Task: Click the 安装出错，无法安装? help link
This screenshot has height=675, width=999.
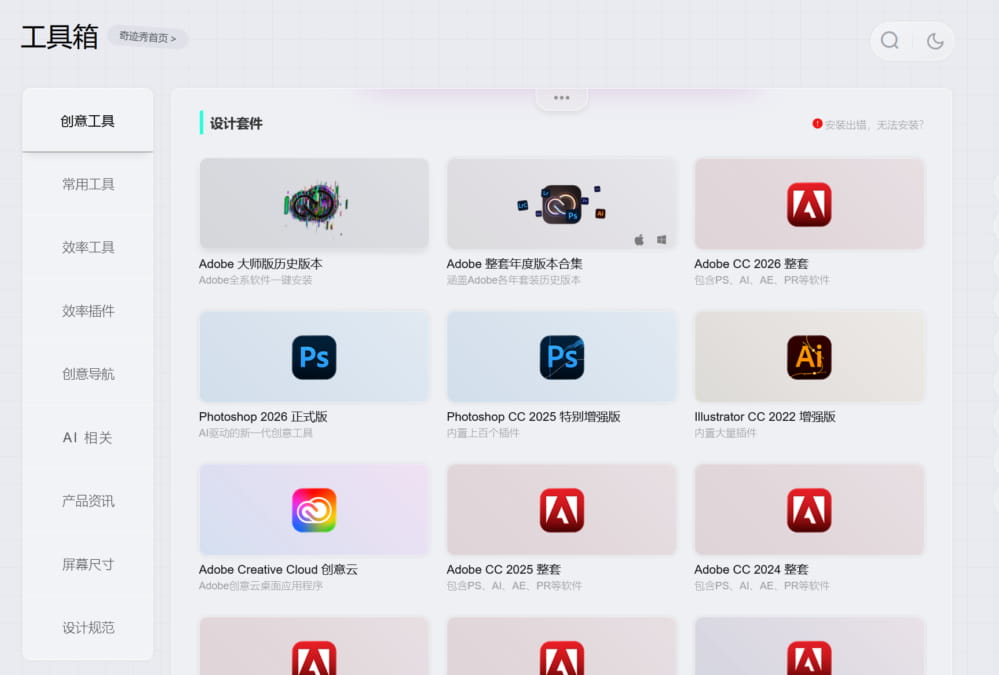Action: [874, 125]
